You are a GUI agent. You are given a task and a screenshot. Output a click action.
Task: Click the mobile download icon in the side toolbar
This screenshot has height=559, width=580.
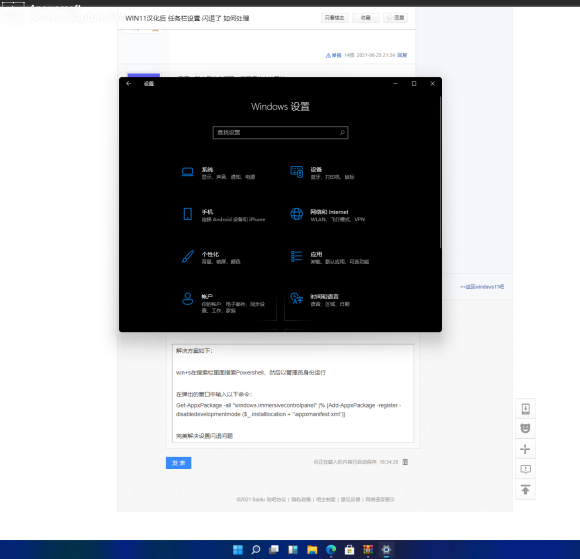click(x=525, y=409)
